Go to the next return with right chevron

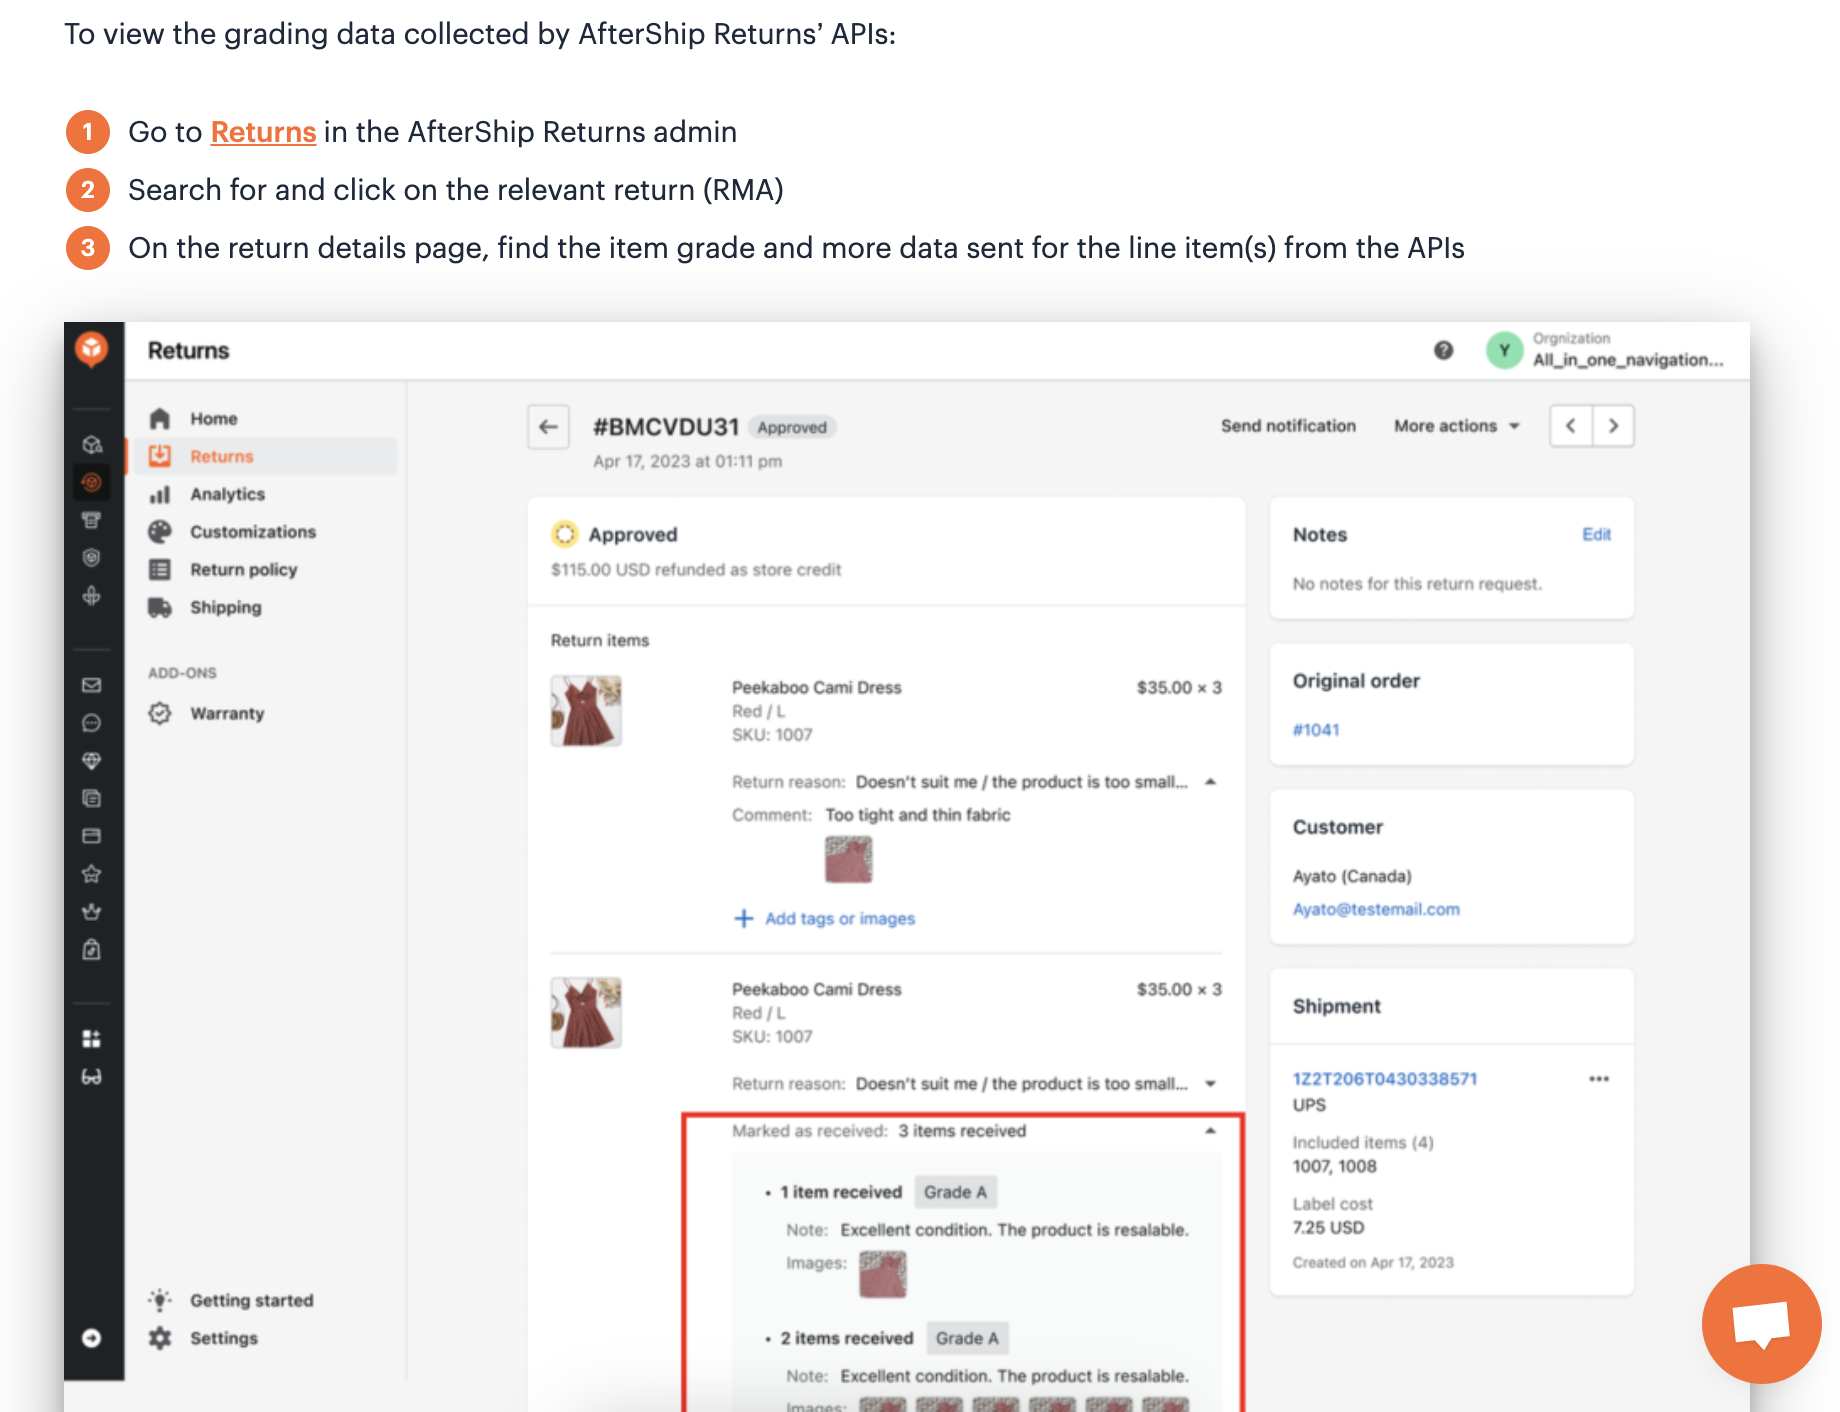coord(1613,426)
